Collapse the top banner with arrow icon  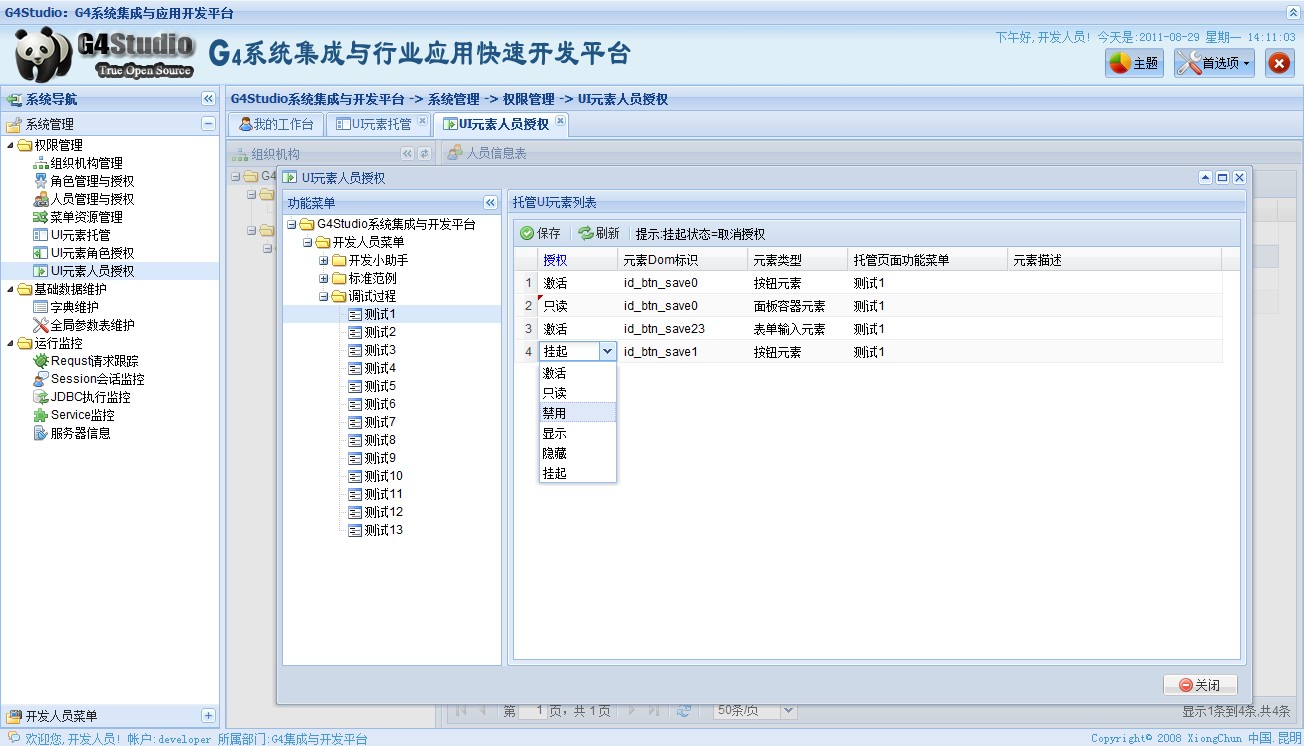pos(1293,11)
